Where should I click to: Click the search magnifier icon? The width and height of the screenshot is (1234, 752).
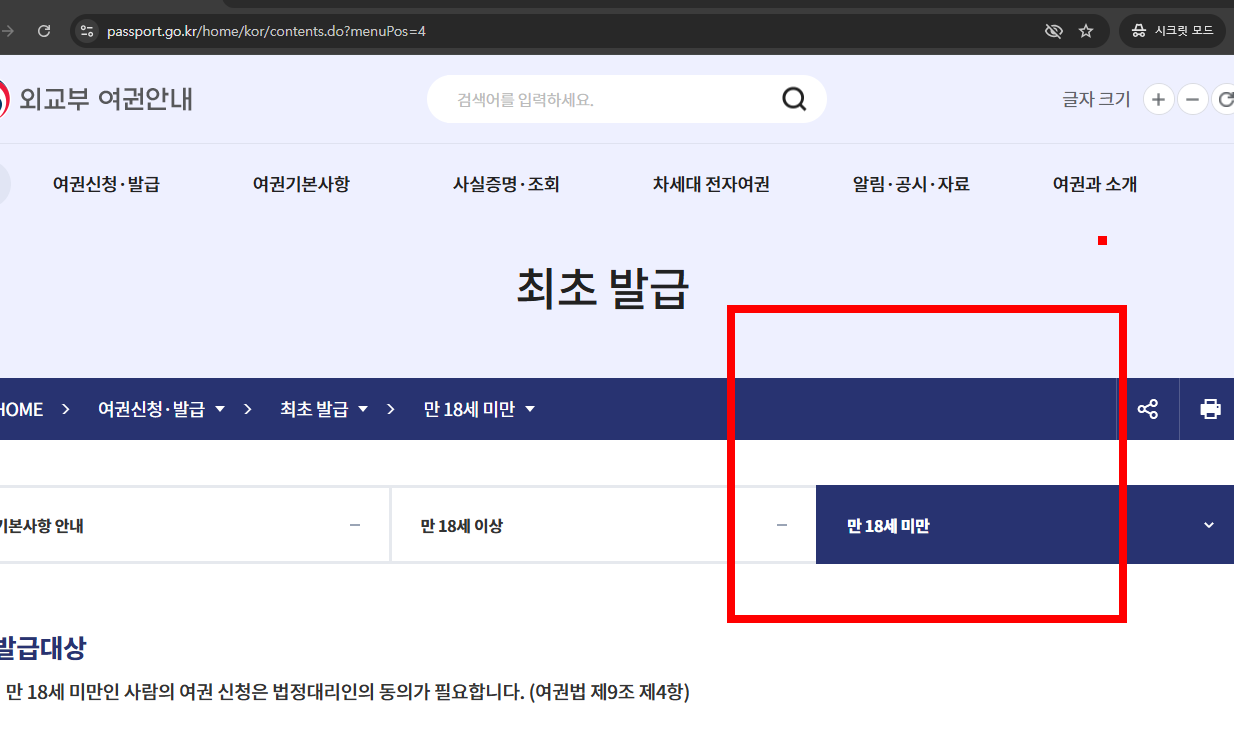click(793, 99)
